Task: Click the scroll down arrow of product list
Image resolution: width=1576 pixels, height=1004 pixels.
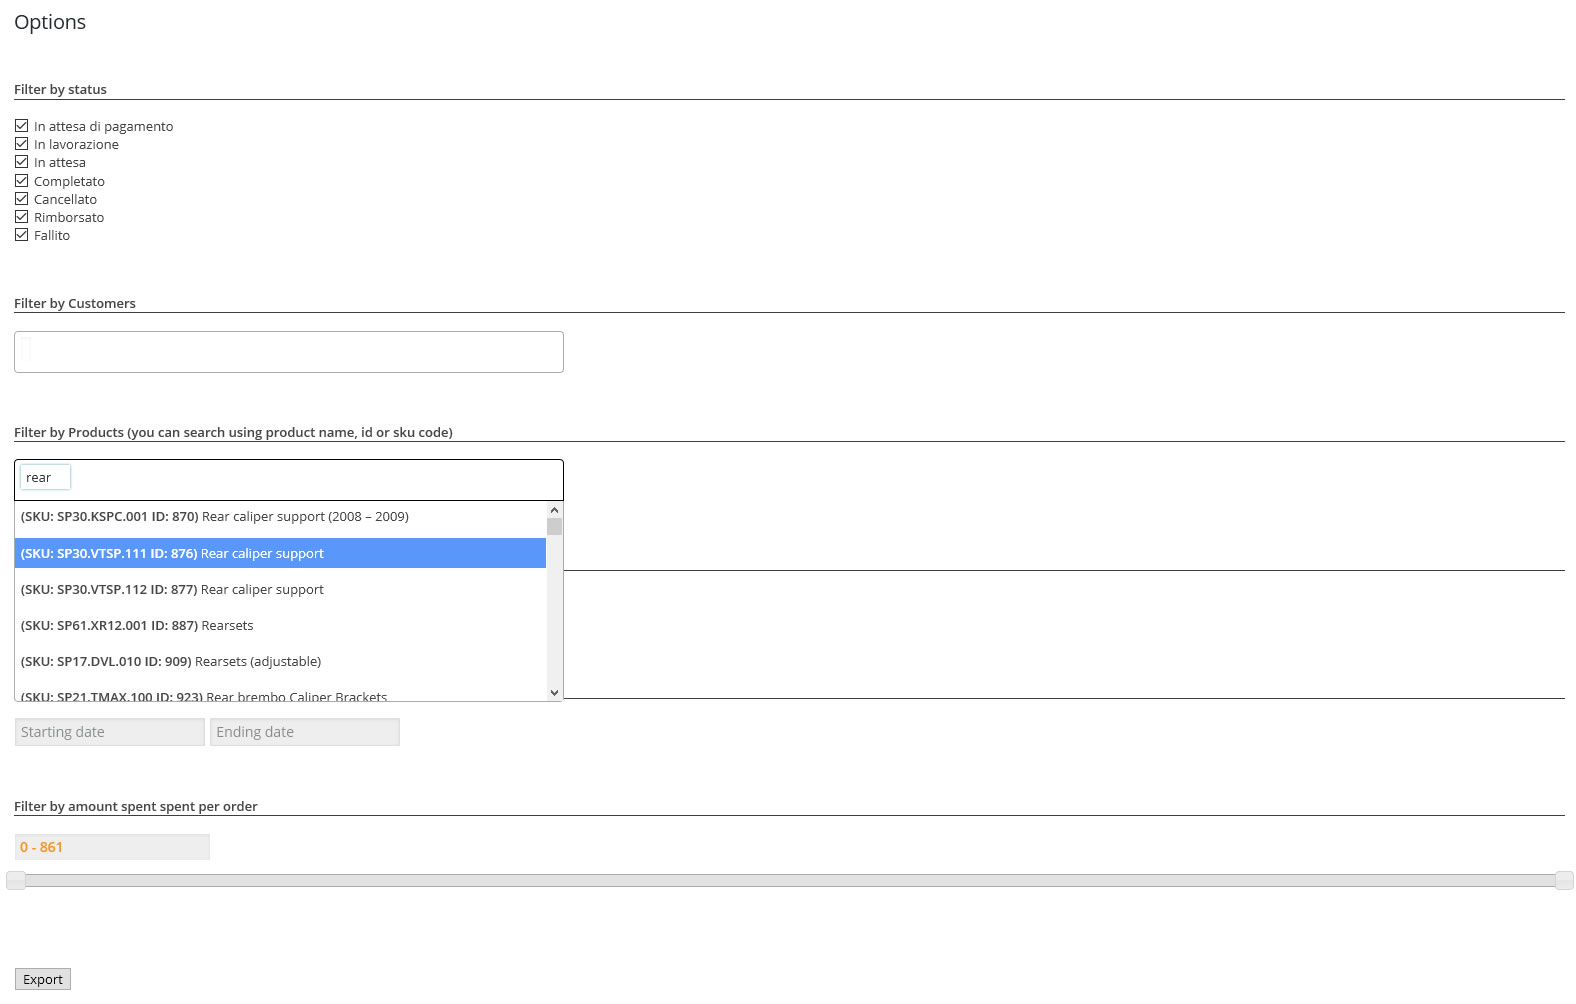Action: (x=554, y=692)
